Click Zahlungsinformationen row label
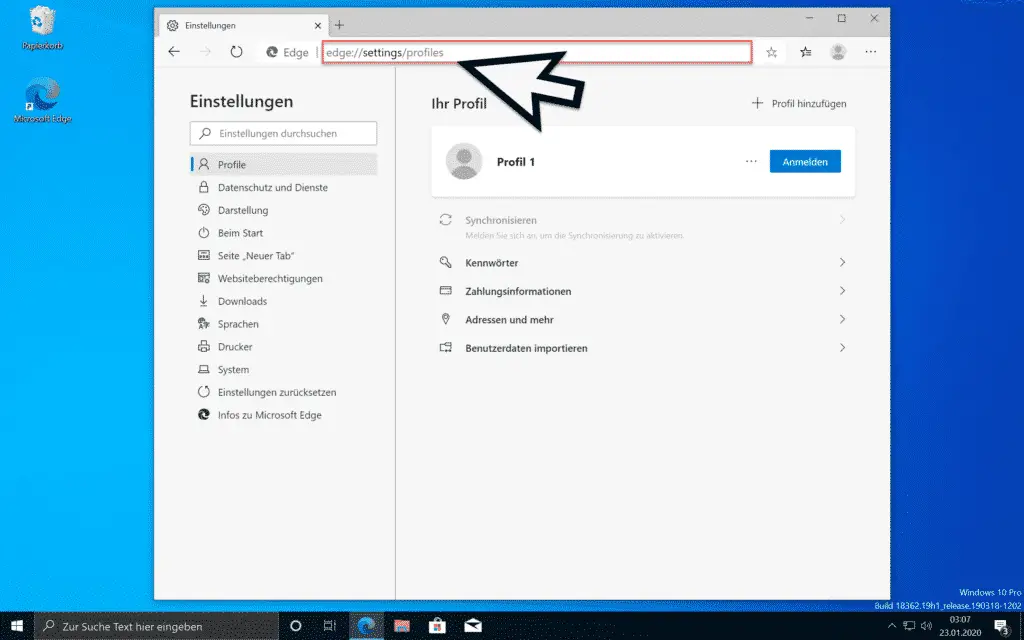Image resolution: width=1024 pixels, height=640 pixels. pyautogui.click(x=518, y=291)
